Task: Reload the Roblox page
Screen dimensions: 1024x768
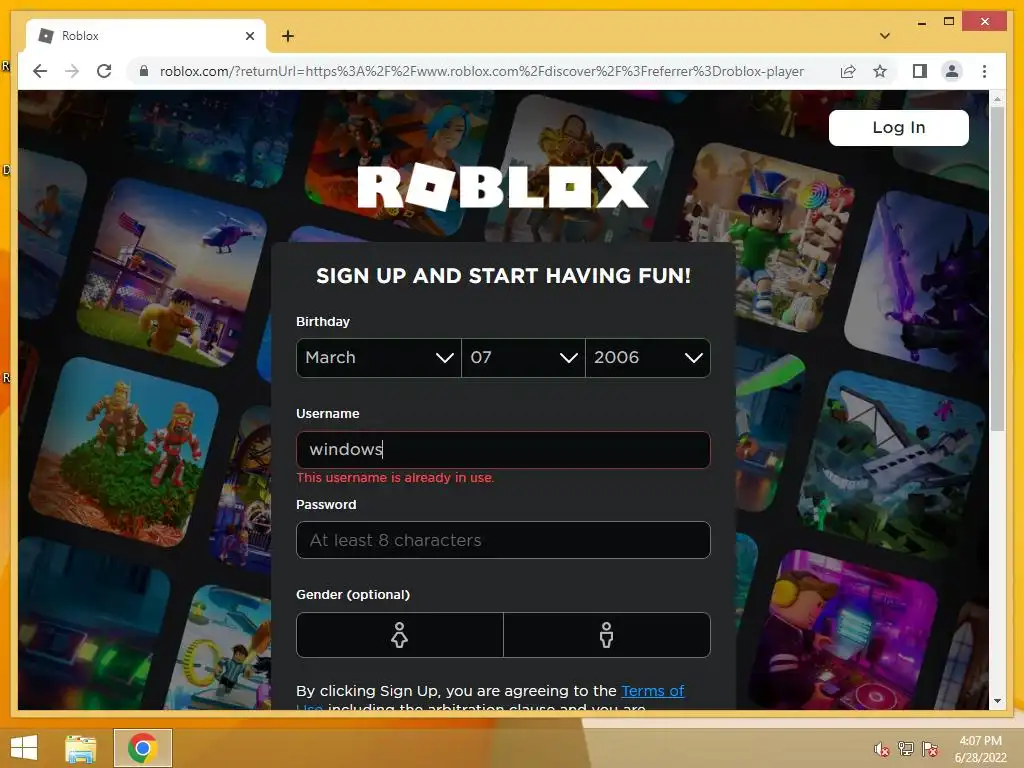Action: click(104, 71)
